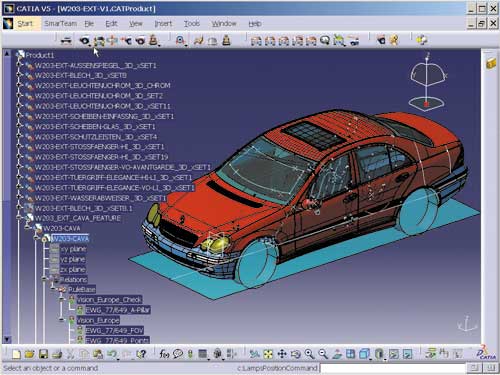Select W203-EXT-TUERGRIFF-ELEGANCE-HI-LI_3D_xSET1 in tree
This screenshot has height=375, width=500.
pos(114,177)
